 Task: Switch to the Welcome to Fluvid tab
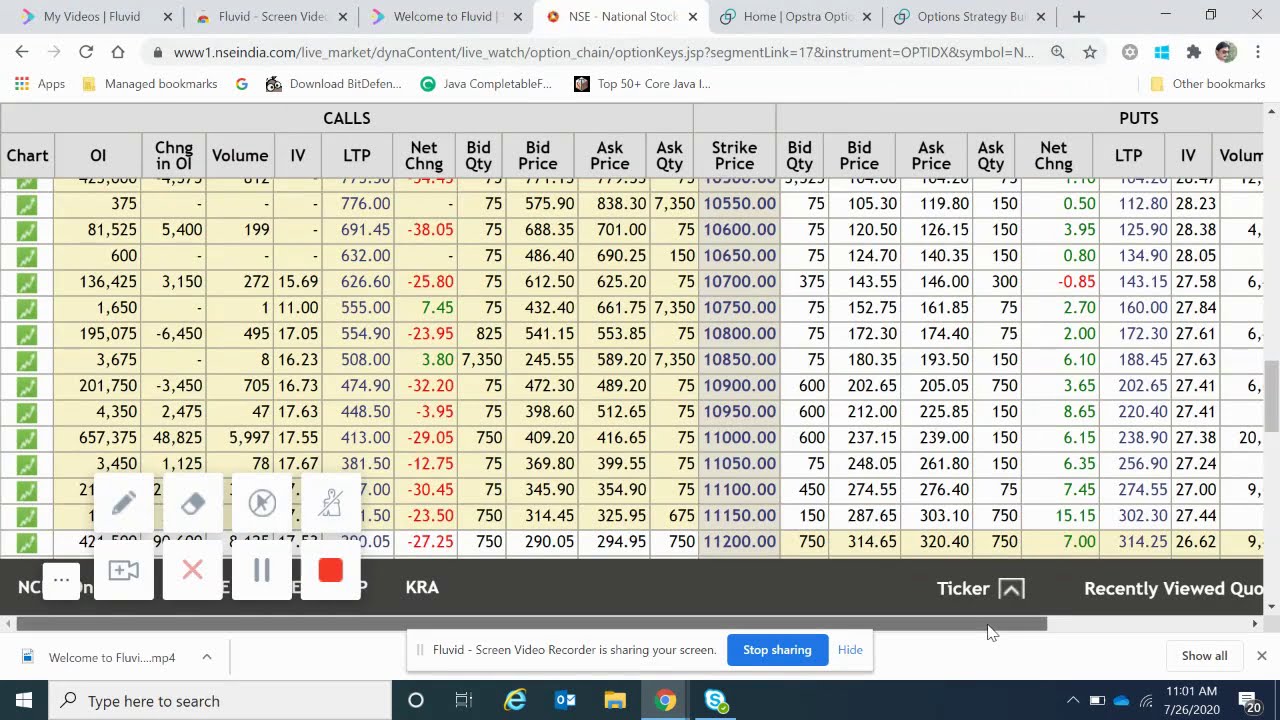pos(444,17)
